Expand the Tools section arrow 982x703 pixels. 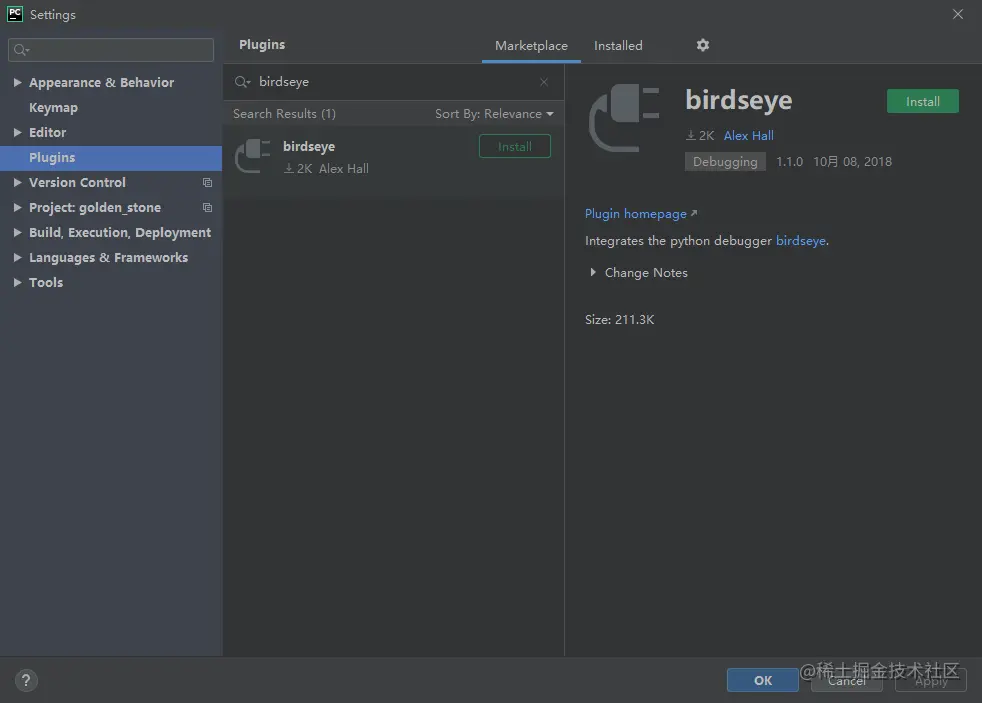[x=18, y=282]
